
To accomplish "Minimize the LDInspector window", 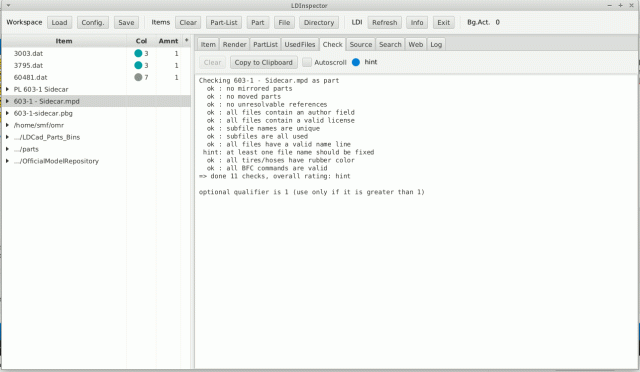I will pyautogui.click(x=610, y=5).
